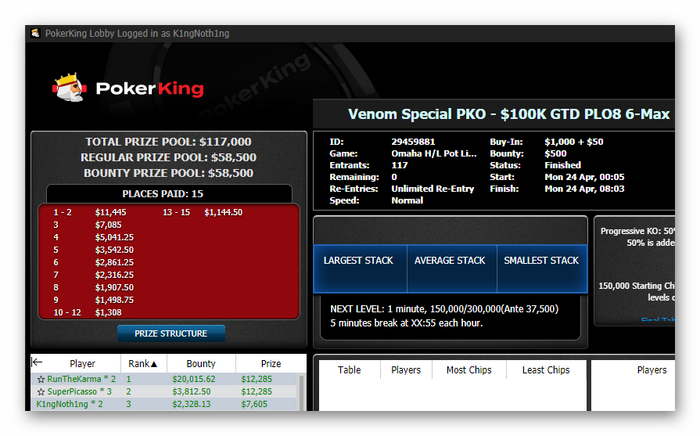Click the PokerKing title bar app icon
Viewport: 700px width, 436px height.
pyautogui.click(x=35, y=33)
